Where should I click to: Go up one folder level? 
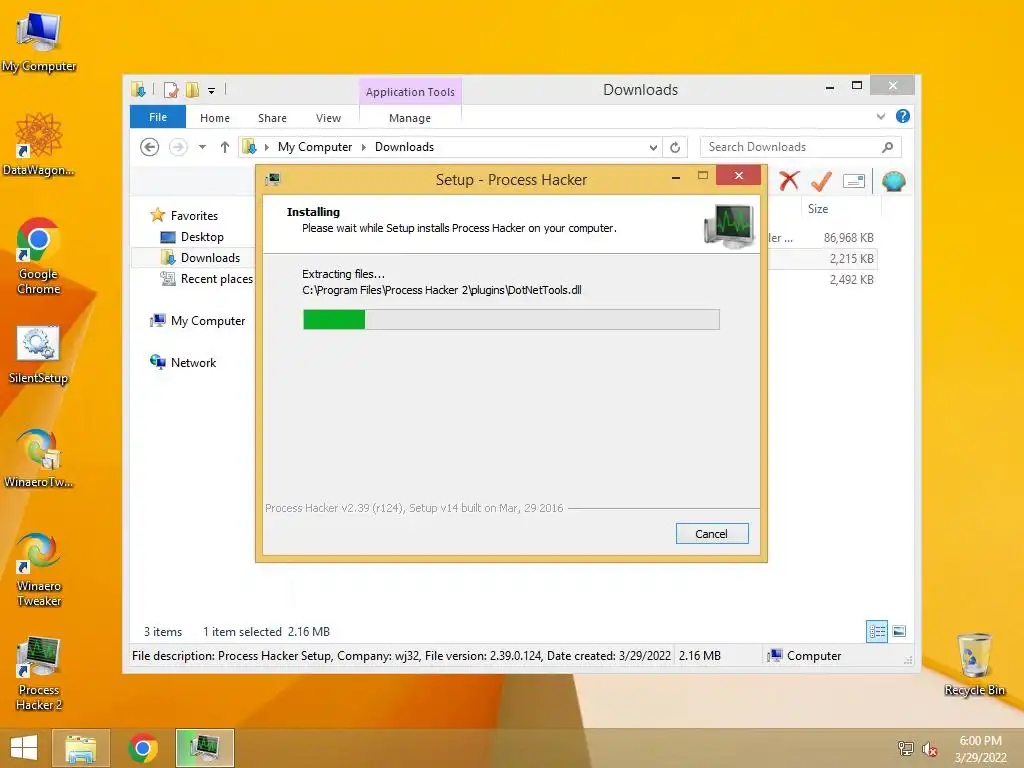[x=225, y=147]
